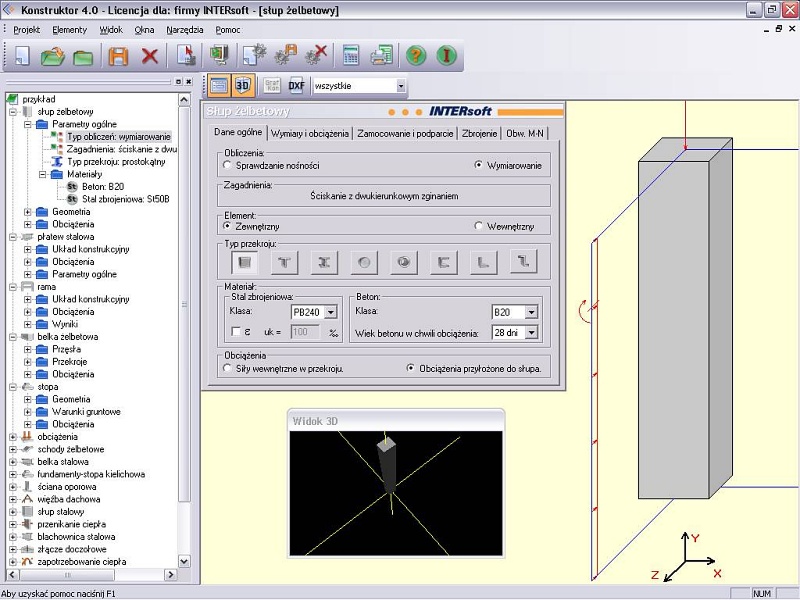Click the gears with floppy disk icon

coord(286,55)
